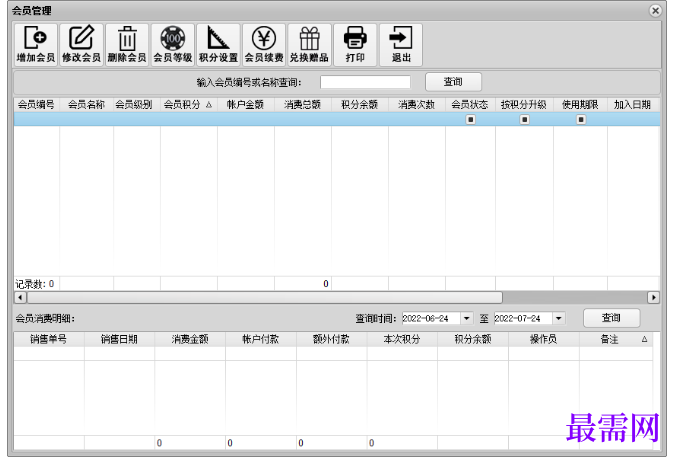Click the 本次积分 column header
This screenshot has height=459, width=678.
click(x=402, y=339)
